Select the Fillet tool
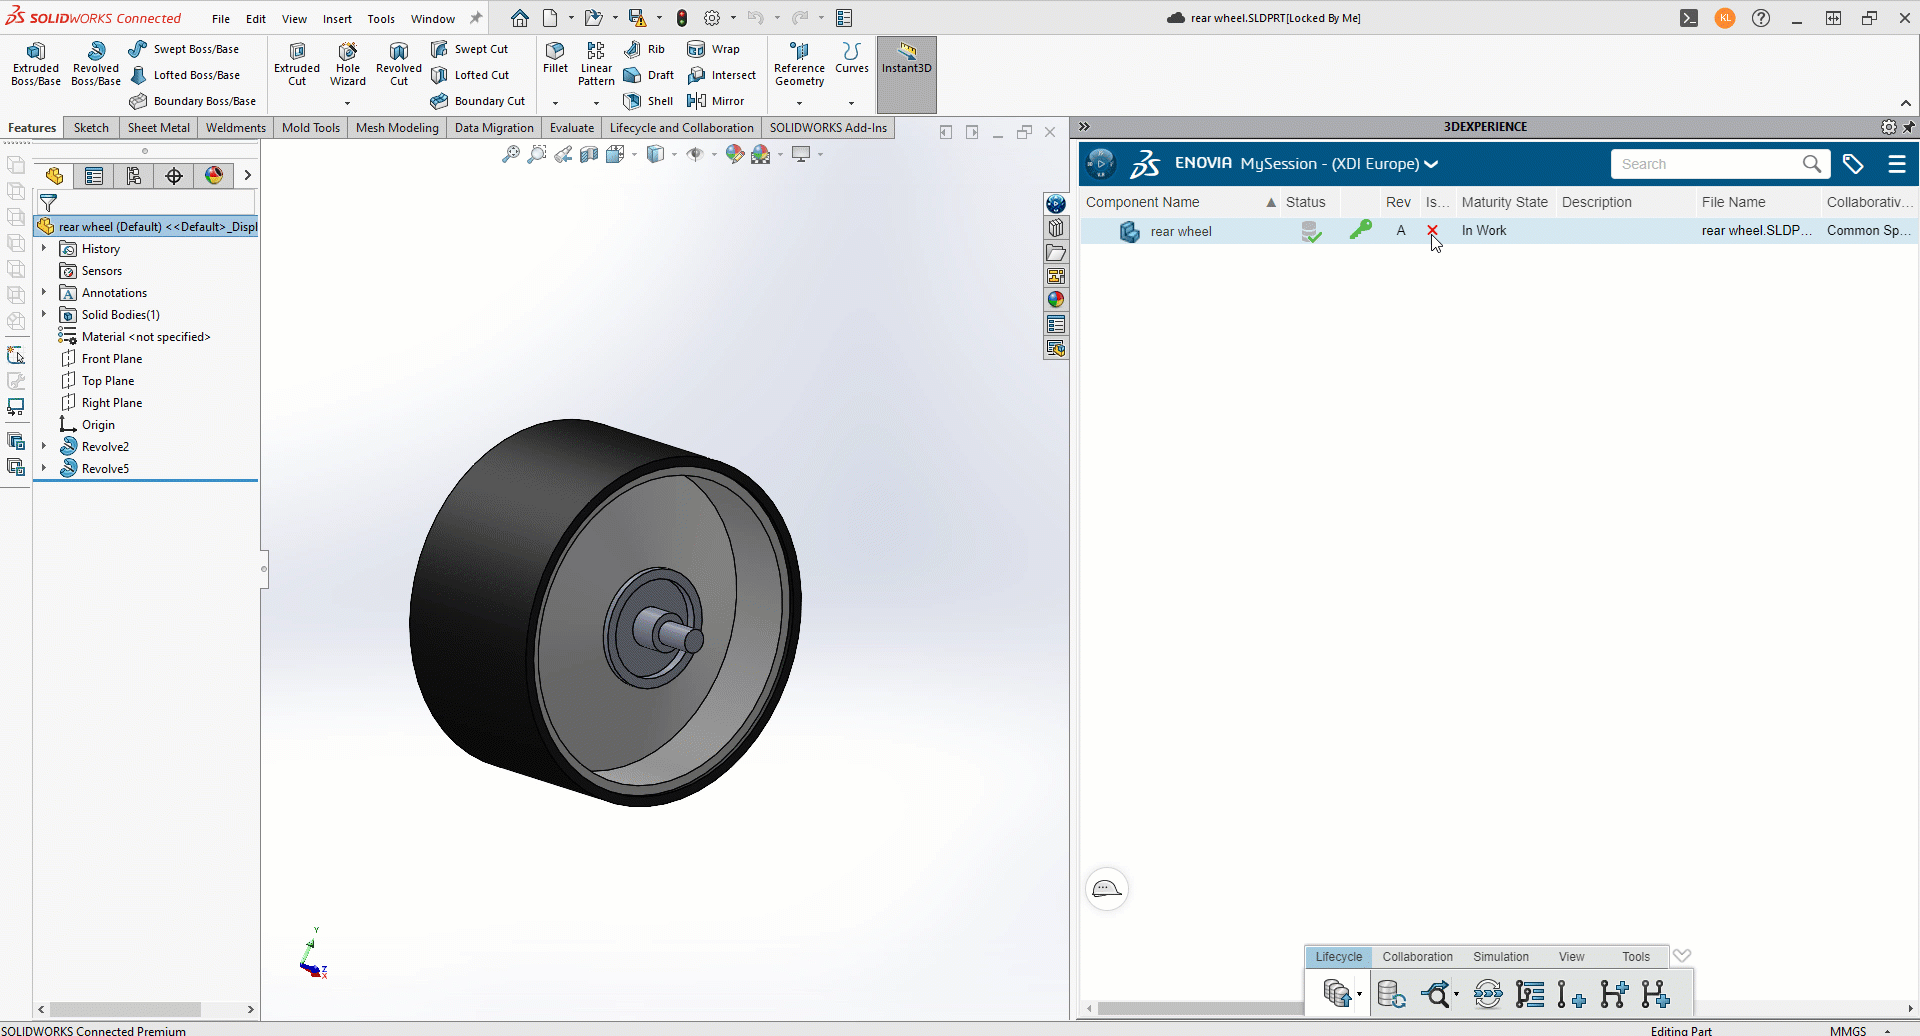Image resolution: width=1920 pixels, height=1036 pixels. (555, 58)
